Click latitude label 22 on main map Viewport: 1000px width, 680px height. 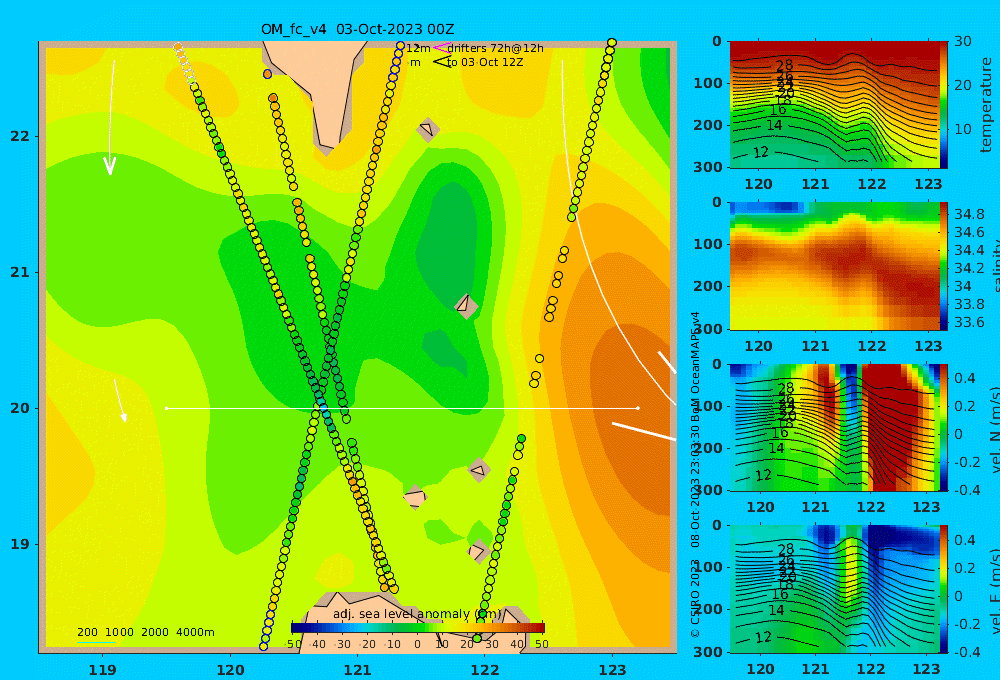pyautogui.click(x=20, y=136)
